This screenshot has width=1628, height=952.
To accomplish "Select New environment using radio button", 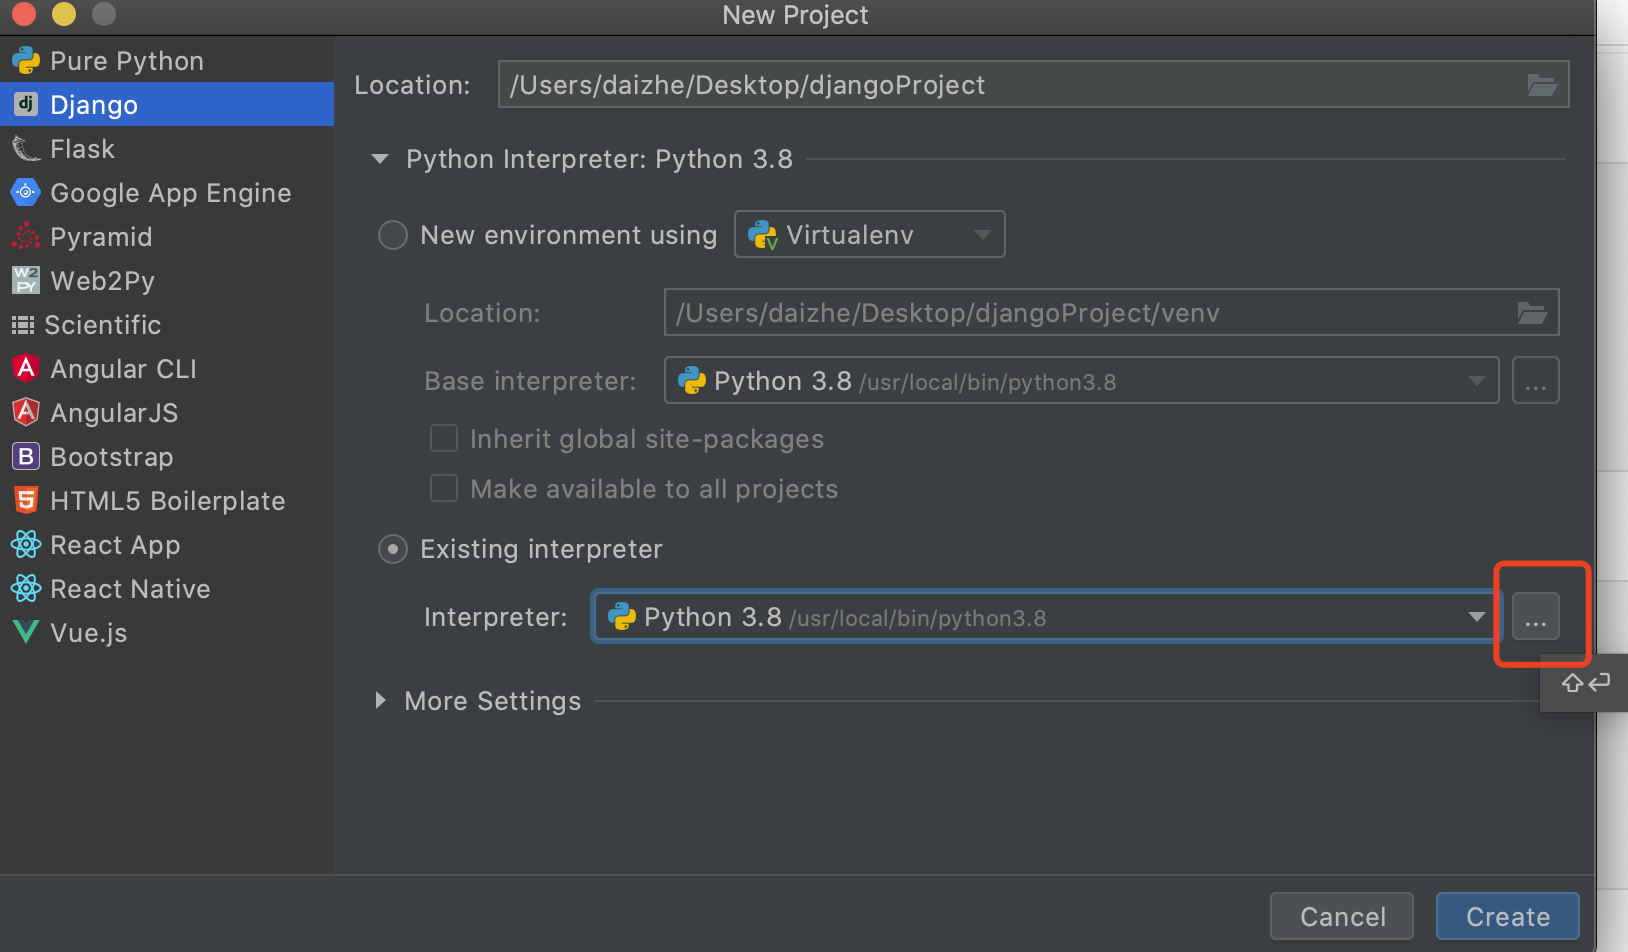I will click(x=393, y=235).
